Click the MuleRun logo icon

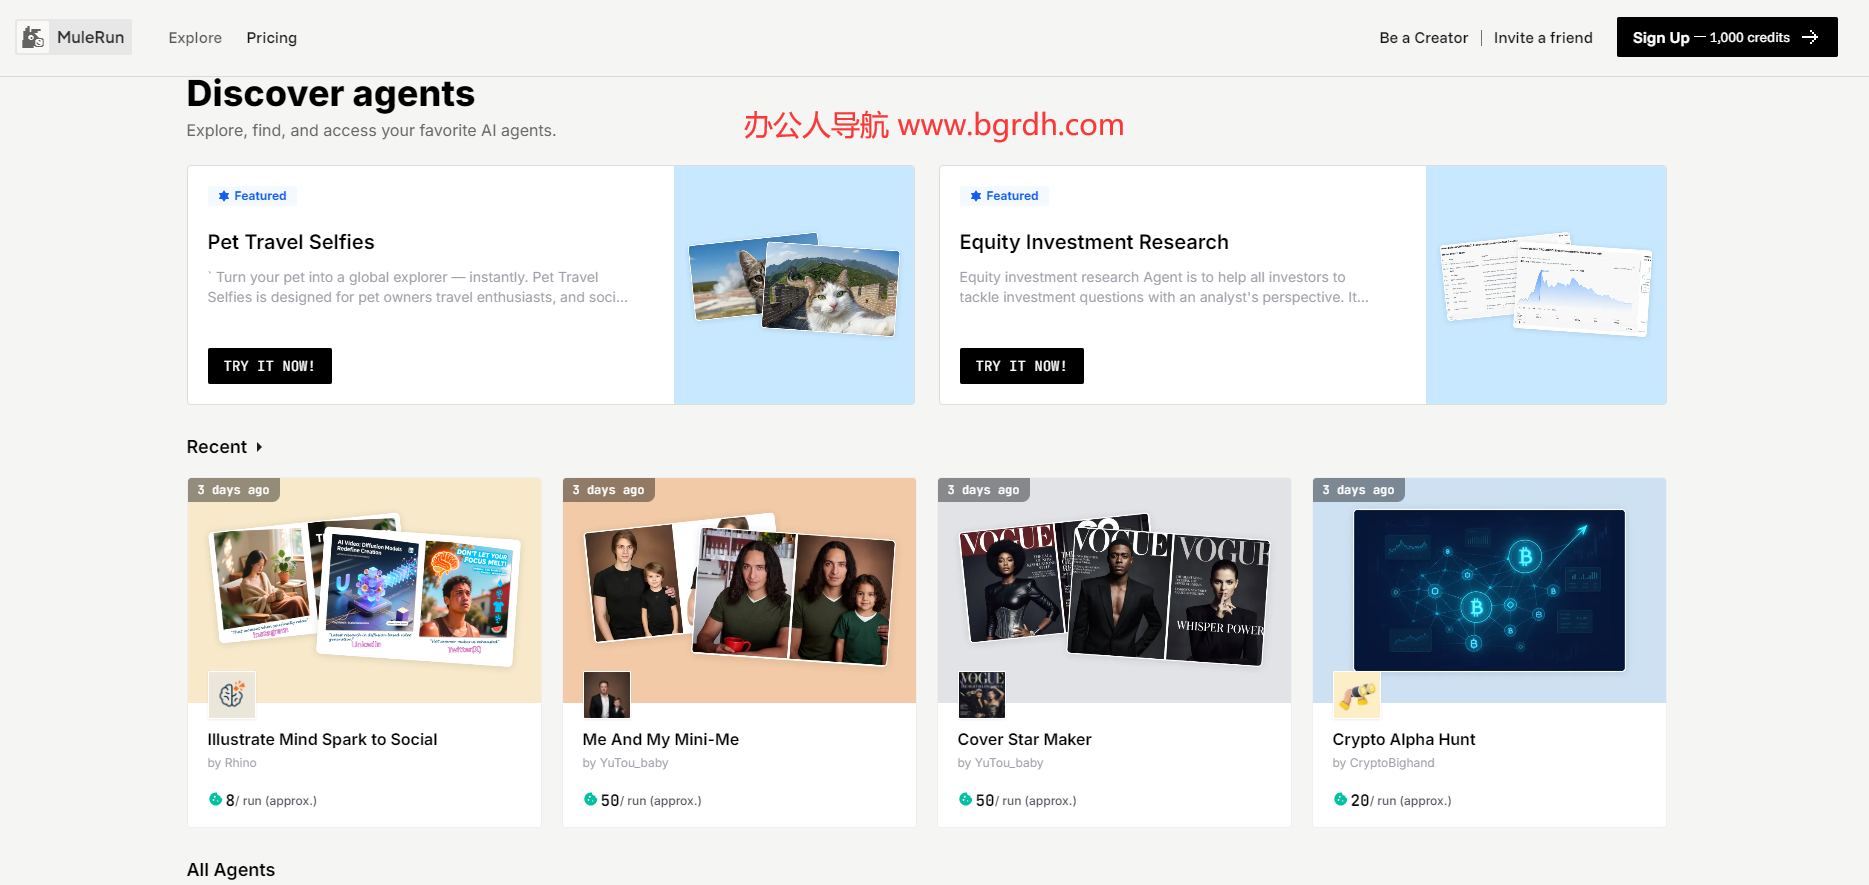coord(34,38)
